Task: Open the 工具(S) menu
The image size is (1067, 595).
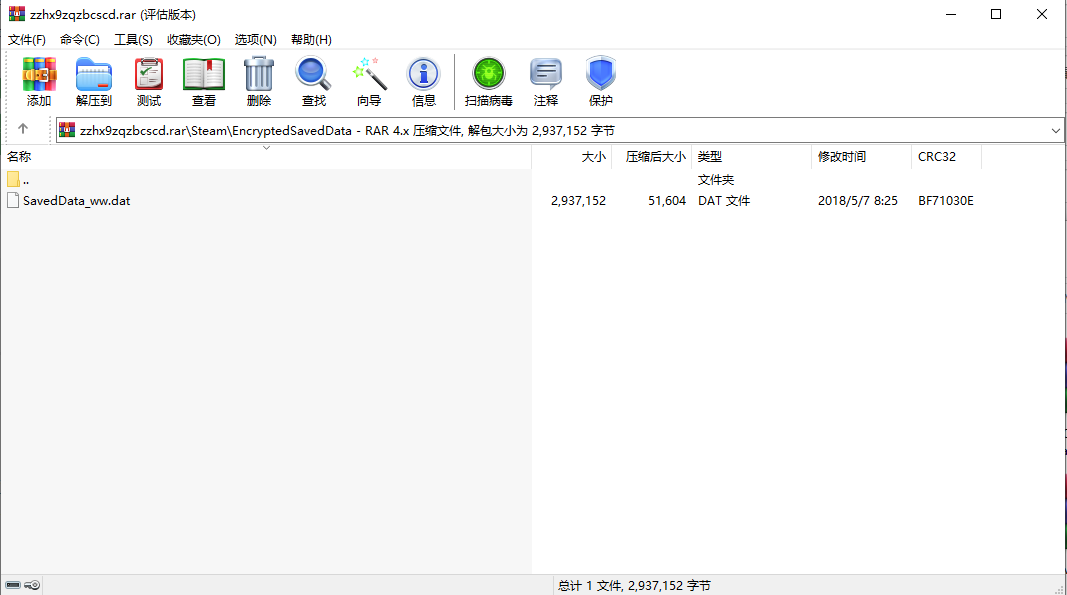Action: 133,39
